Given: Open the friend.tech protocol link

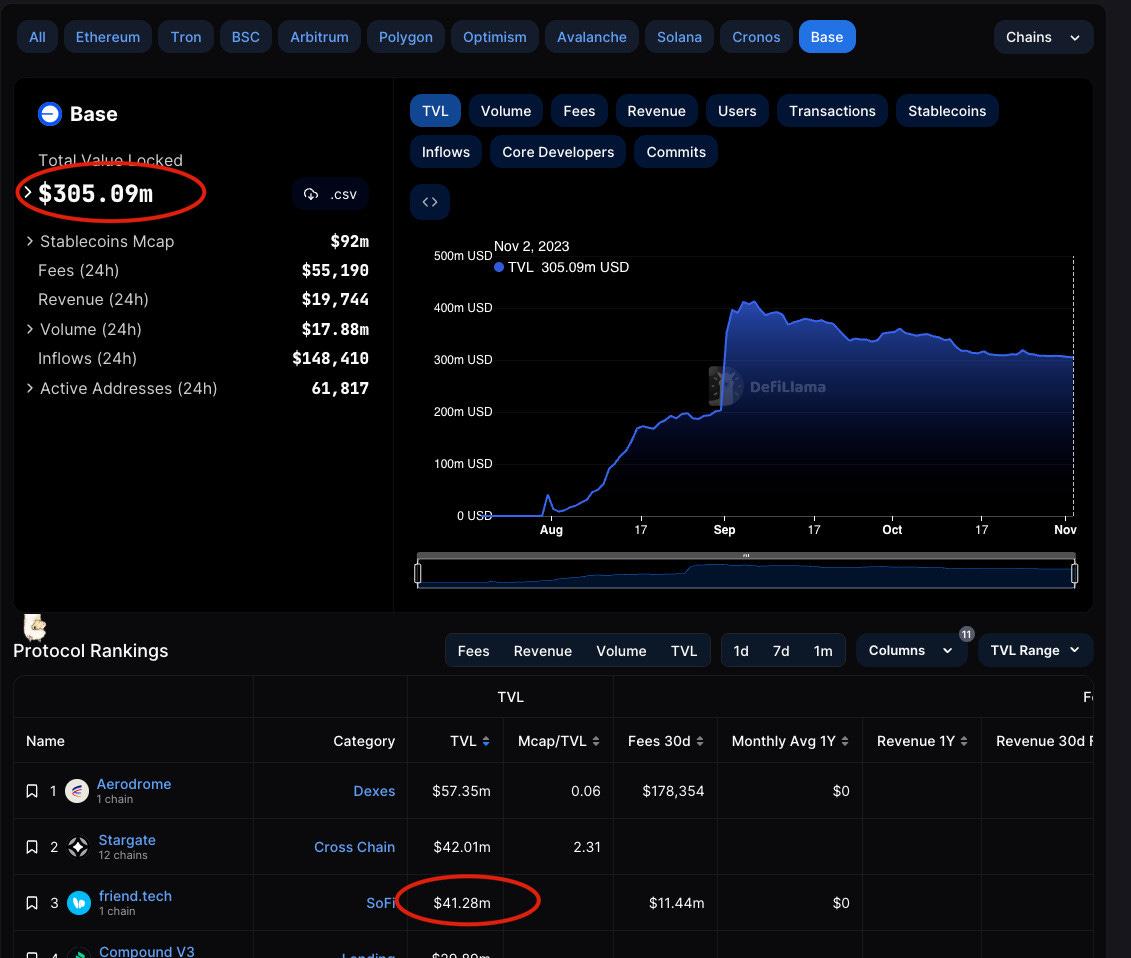Looking at the screenshot, I should [136, 896].
